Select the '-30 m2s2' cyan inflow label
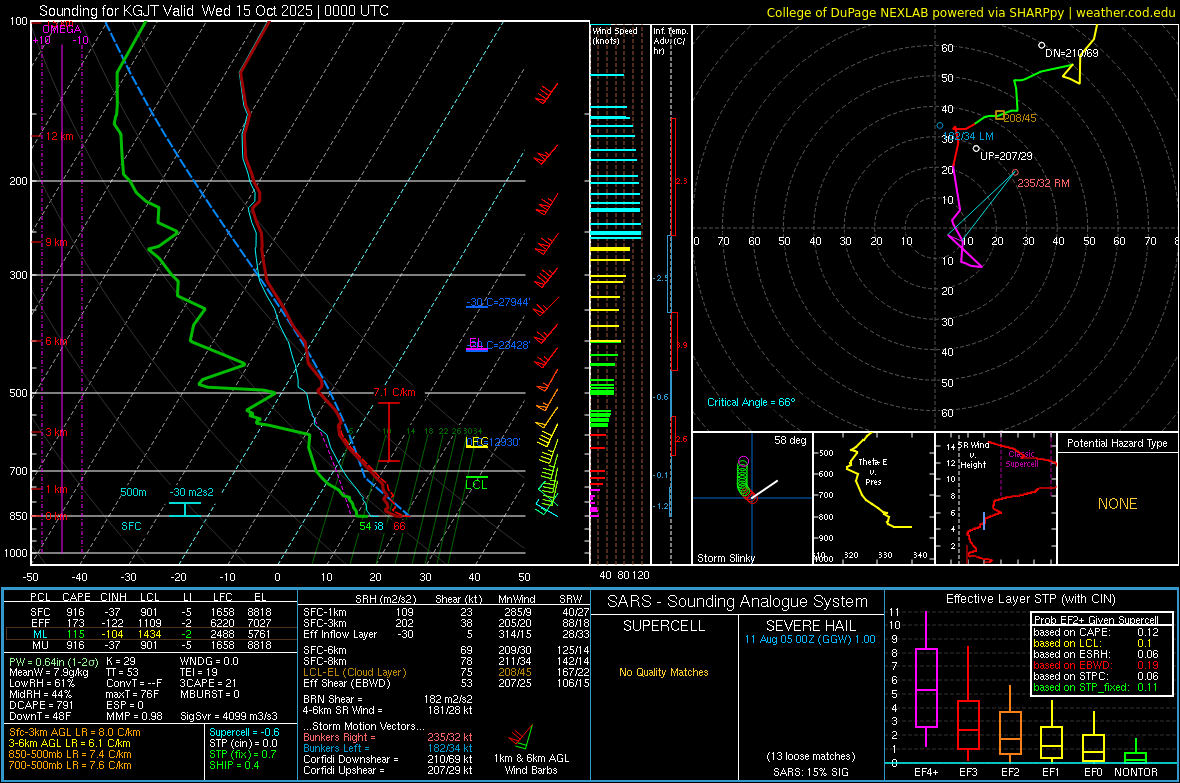This screenshot has height=783, width=1180. 192,492
